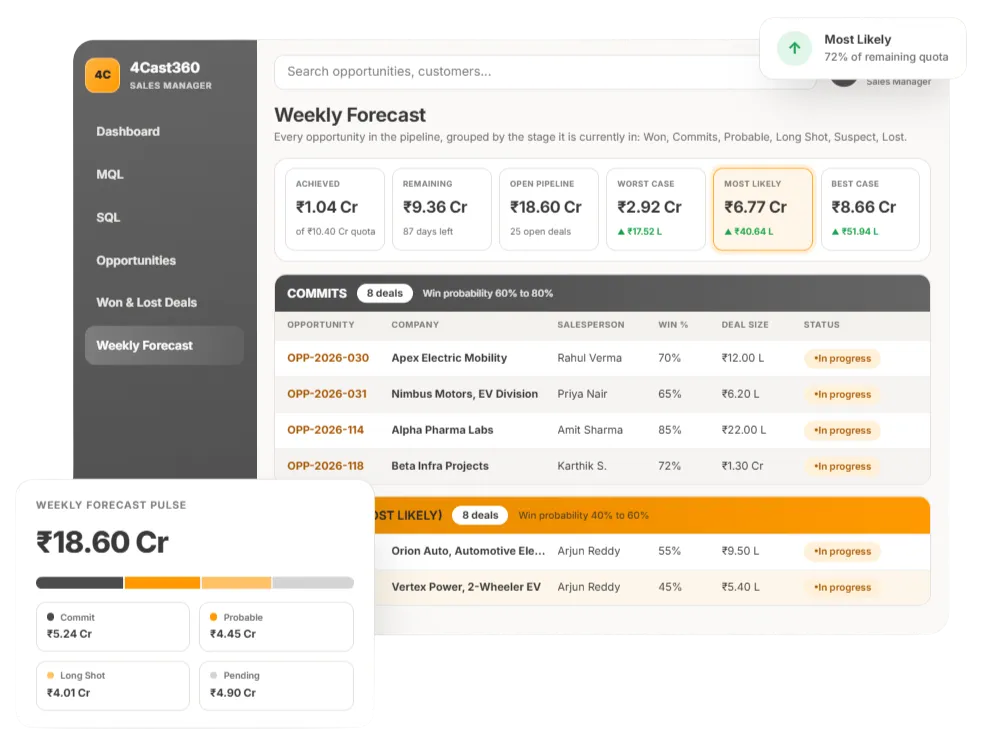Open opportunity OPP-2026-114

pyautogui.click(x=325, y=430)
